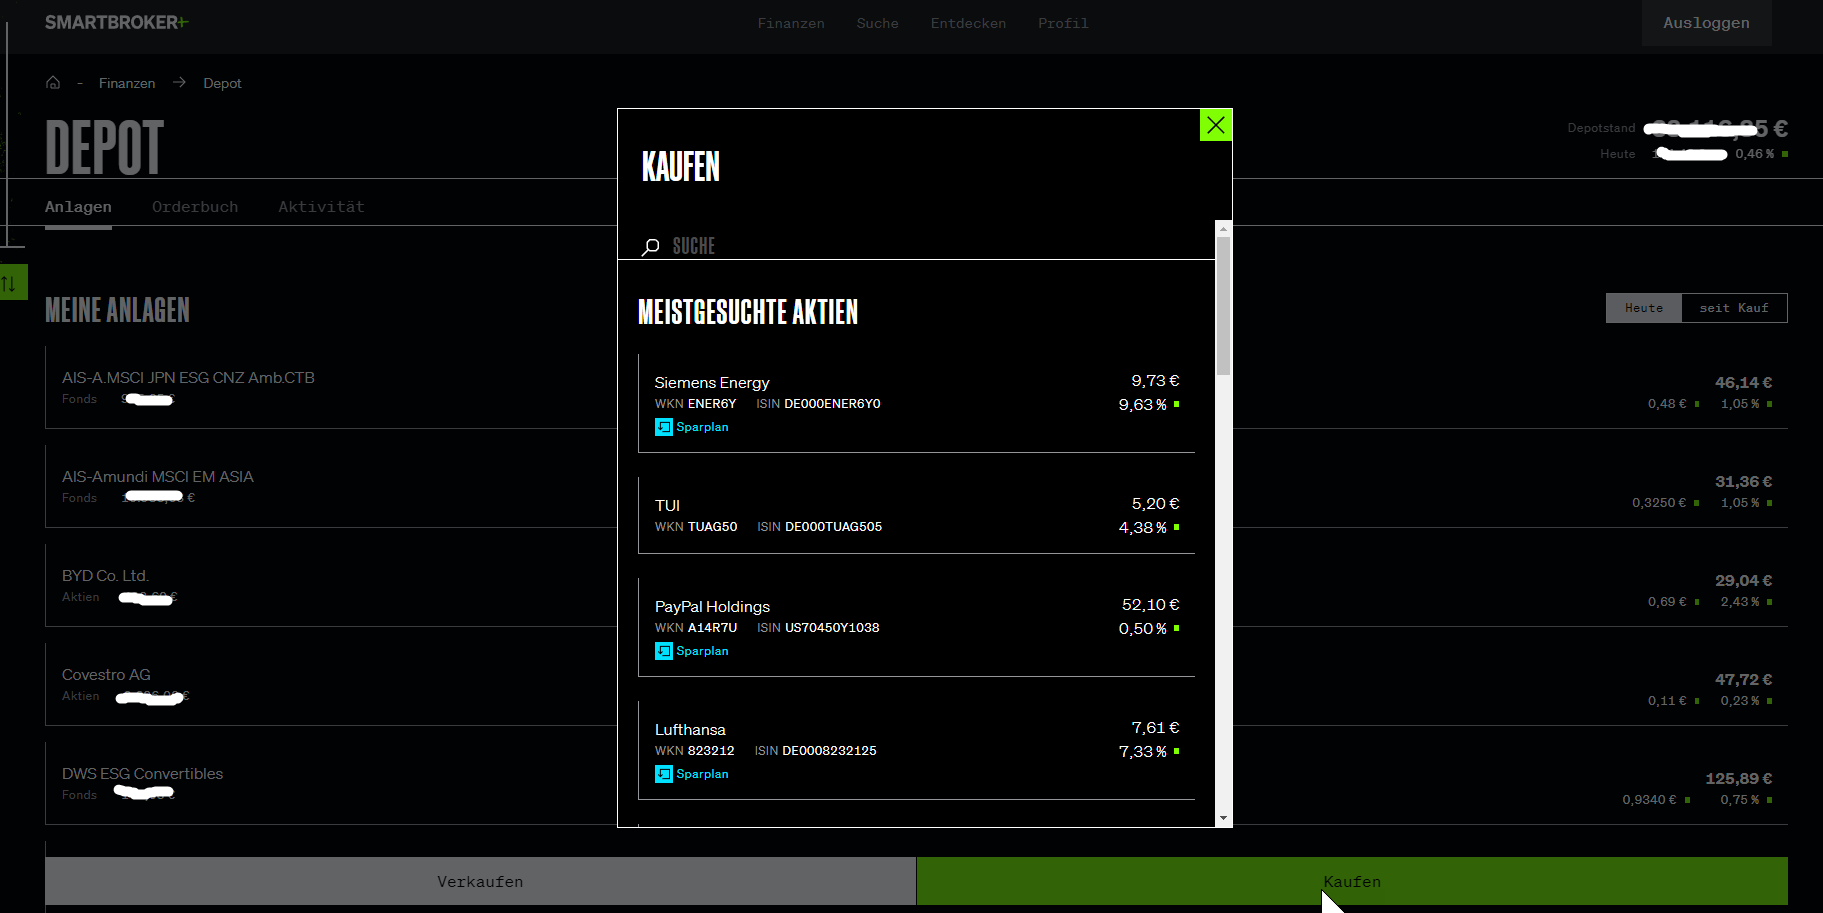Click the SMARTBROKER+ logo
The image size is (1823, 913).
click(116, 22)
